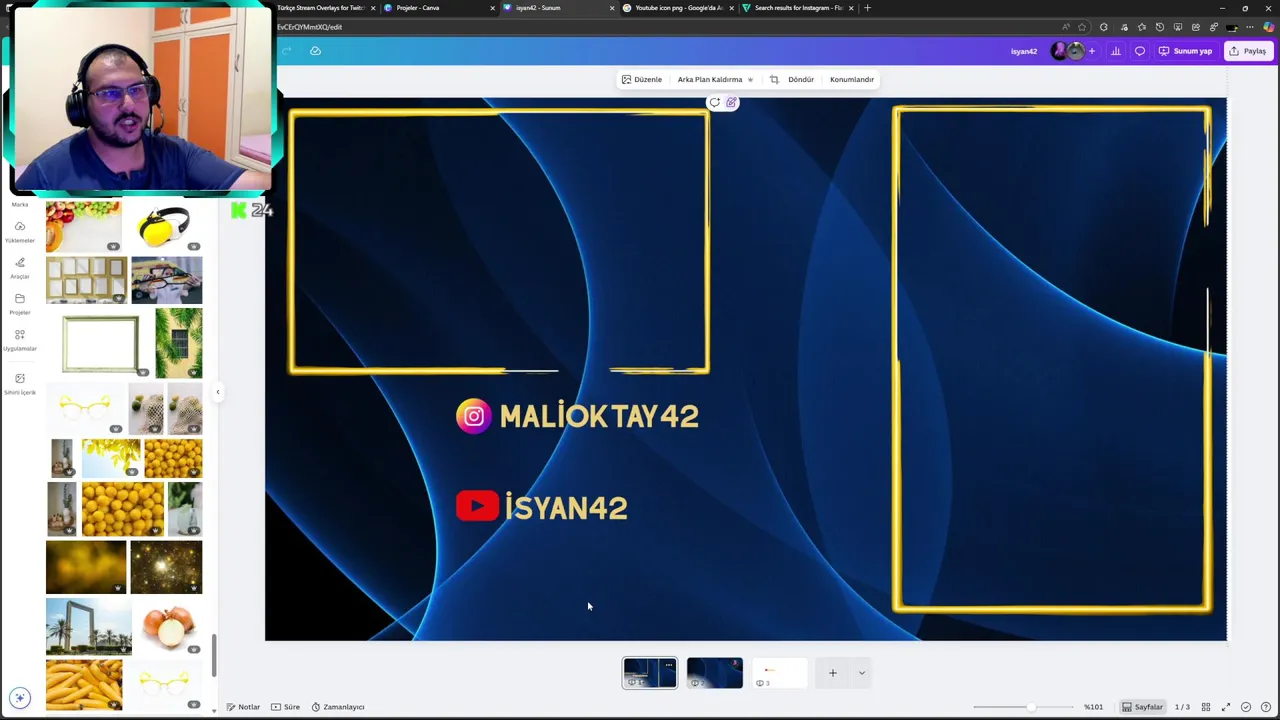The width and height of the screenshot is (1280, 720).
Task: Open help question mark icon
Action: (x=1266, y=707)
